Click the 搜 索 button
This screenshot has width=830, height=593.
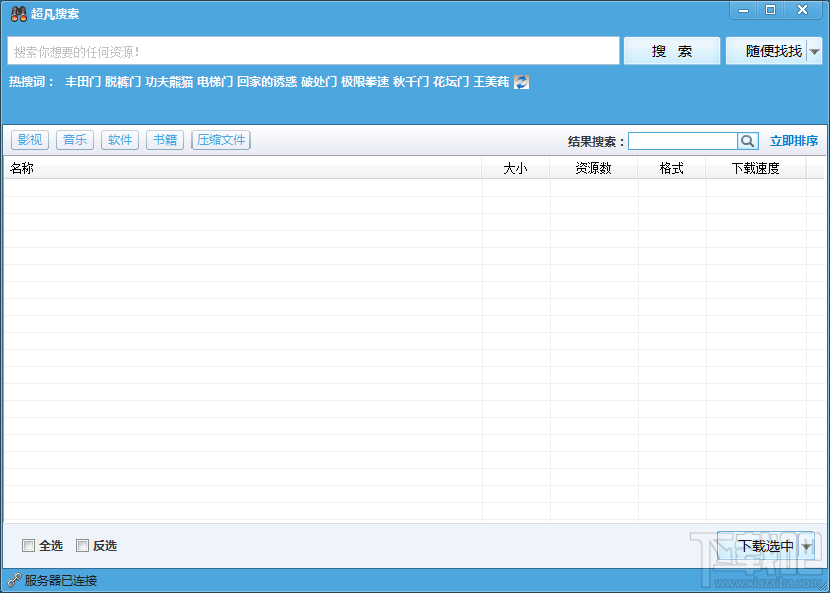click(x=672, y=51)
